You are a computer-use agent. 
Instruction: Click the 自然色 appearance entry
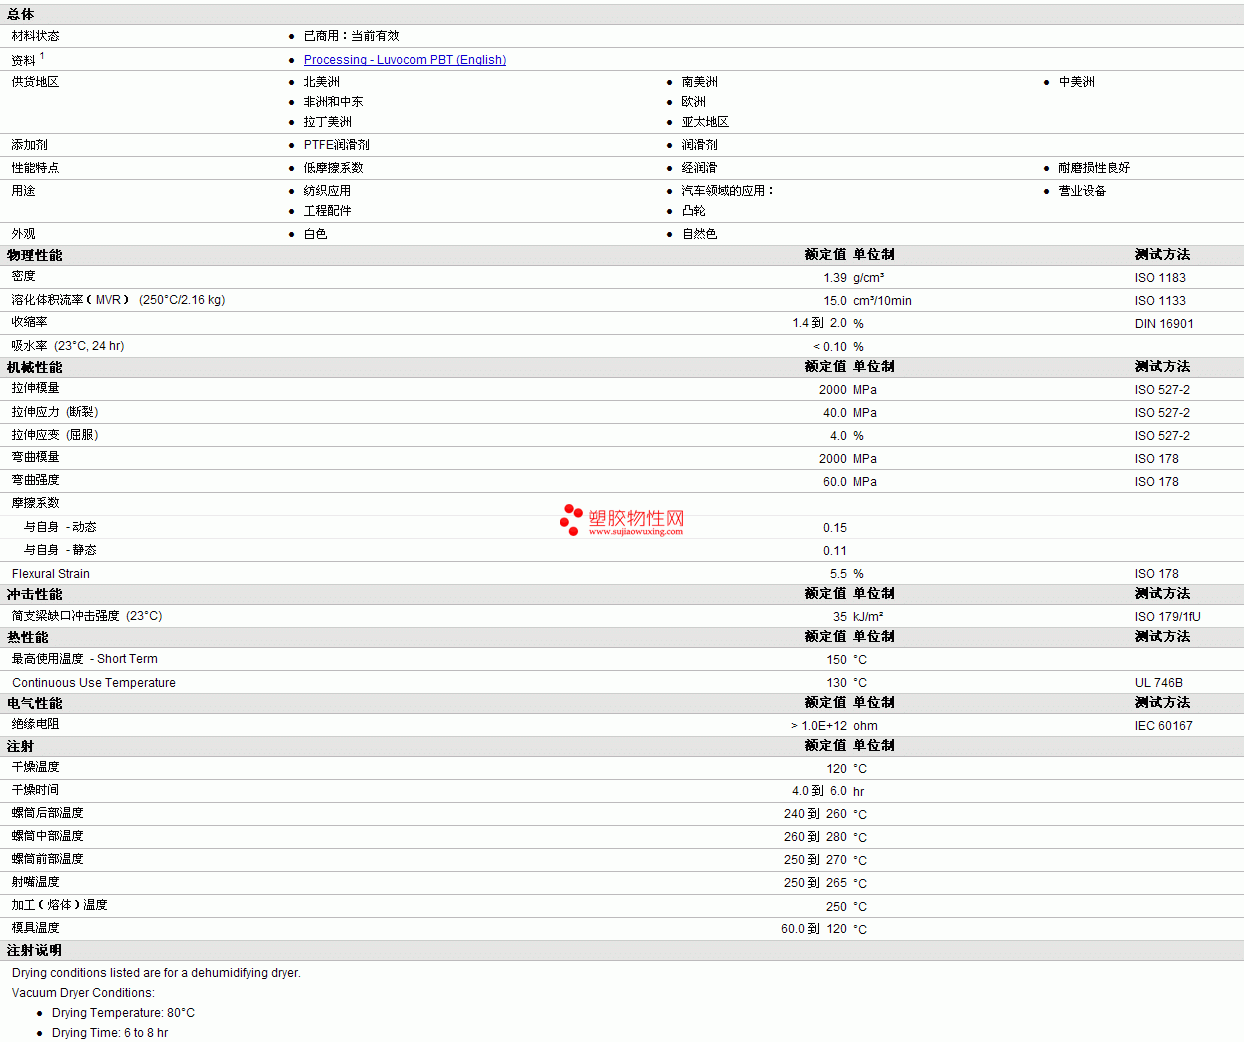(x=700, y=234)
